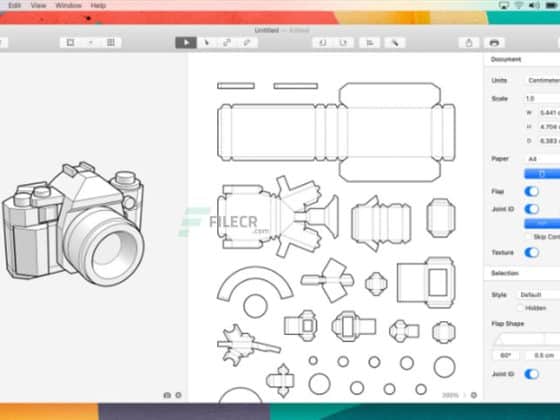Image resolution: width=560 pixels, height=420 pixels.
Task: Click the undo toolbar button
Action: (323, 43)
